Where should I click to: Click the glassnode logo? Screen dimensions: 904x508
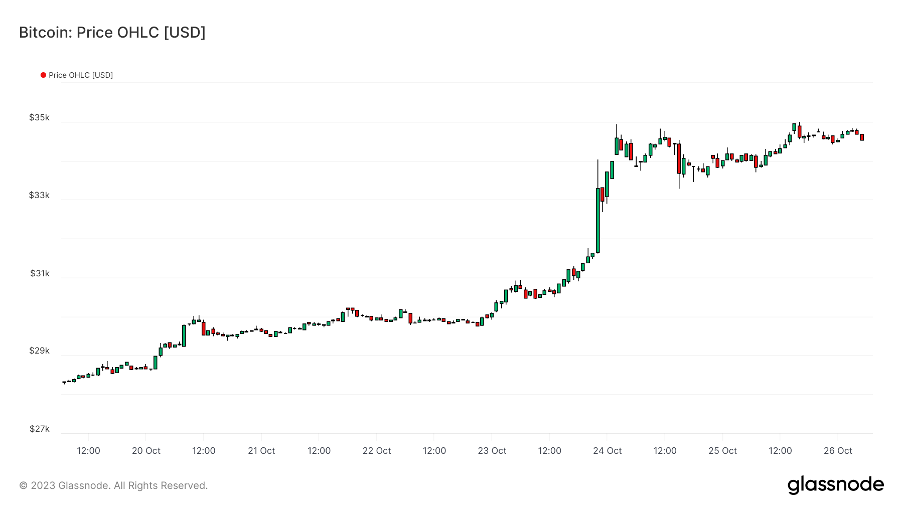tap(835, 485)
